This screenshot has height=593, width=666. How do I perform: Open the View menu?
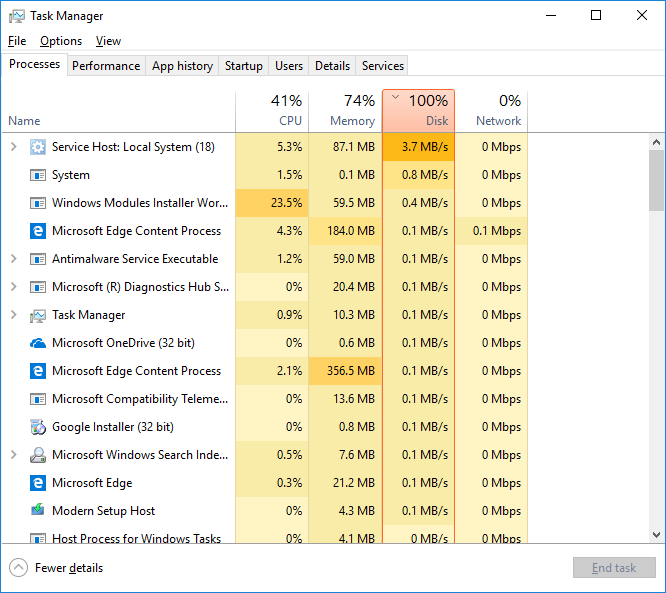point(108,41)
